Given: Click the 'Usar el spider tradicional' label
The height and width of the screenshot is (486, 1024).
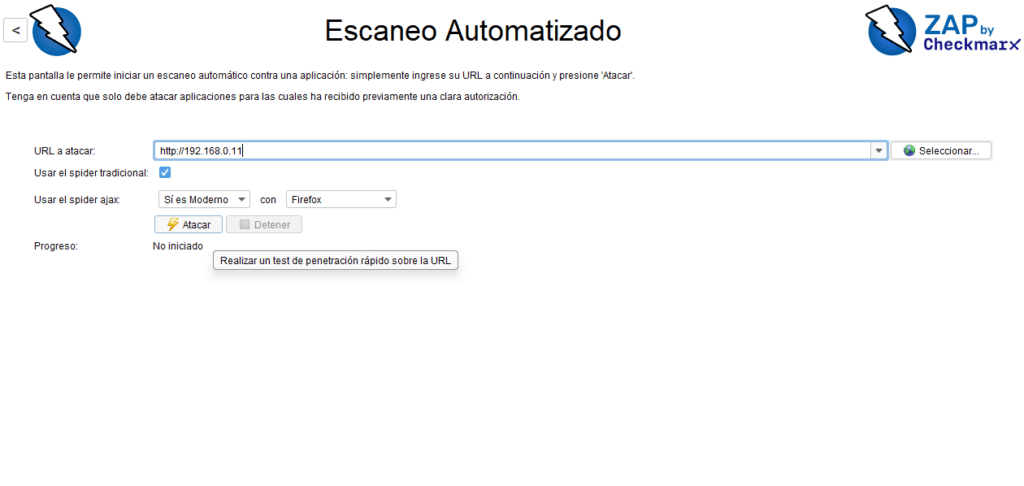Looking at the screenshot, I should coord(91,173).
